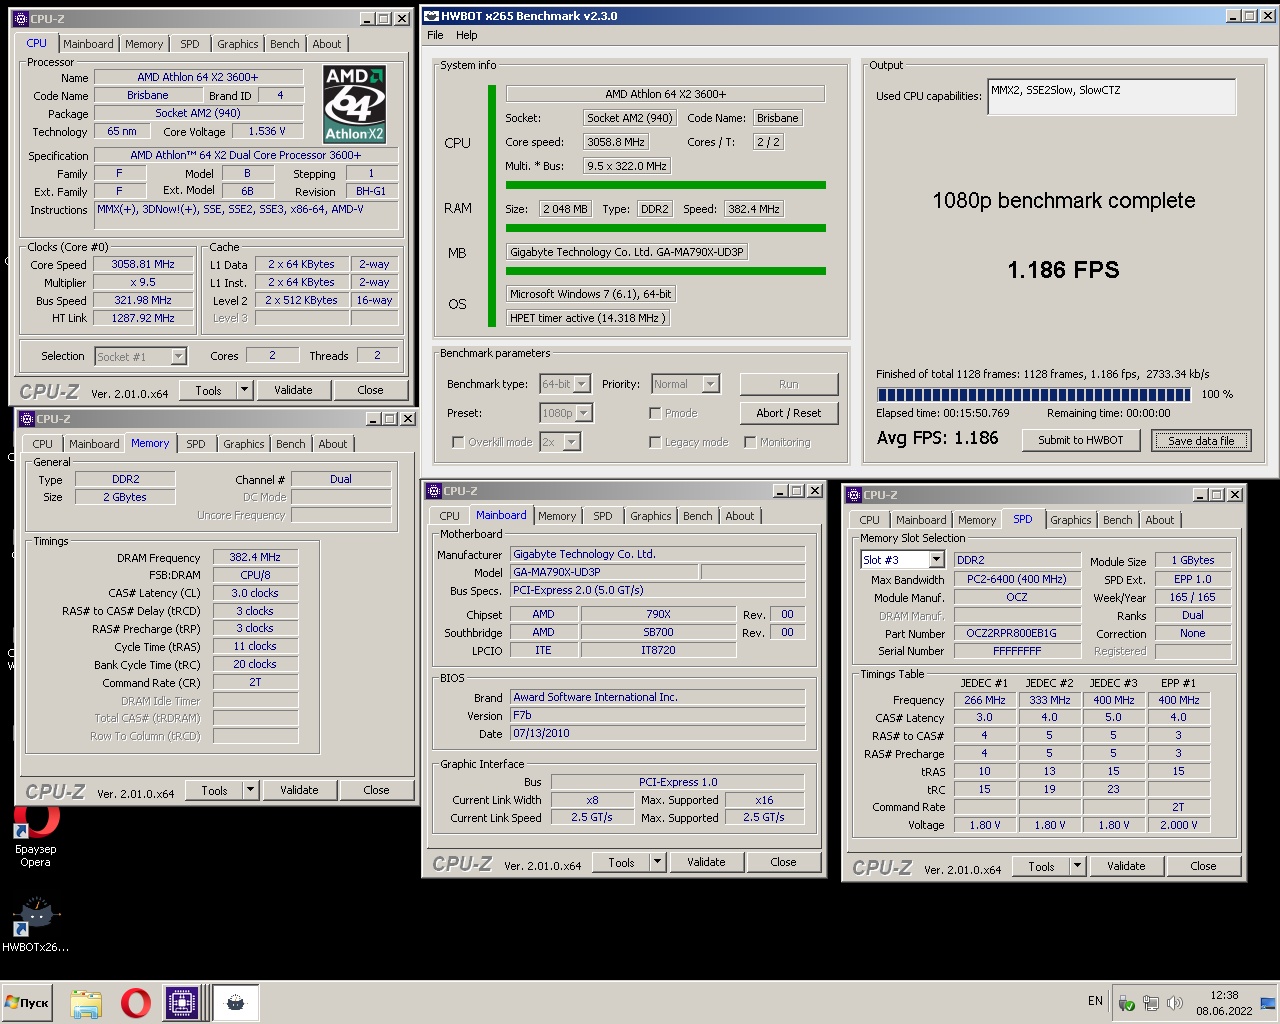Click the benchmark progress bar at 100 %
Screen dimensions: 1280x1024
pos(1034,394)
